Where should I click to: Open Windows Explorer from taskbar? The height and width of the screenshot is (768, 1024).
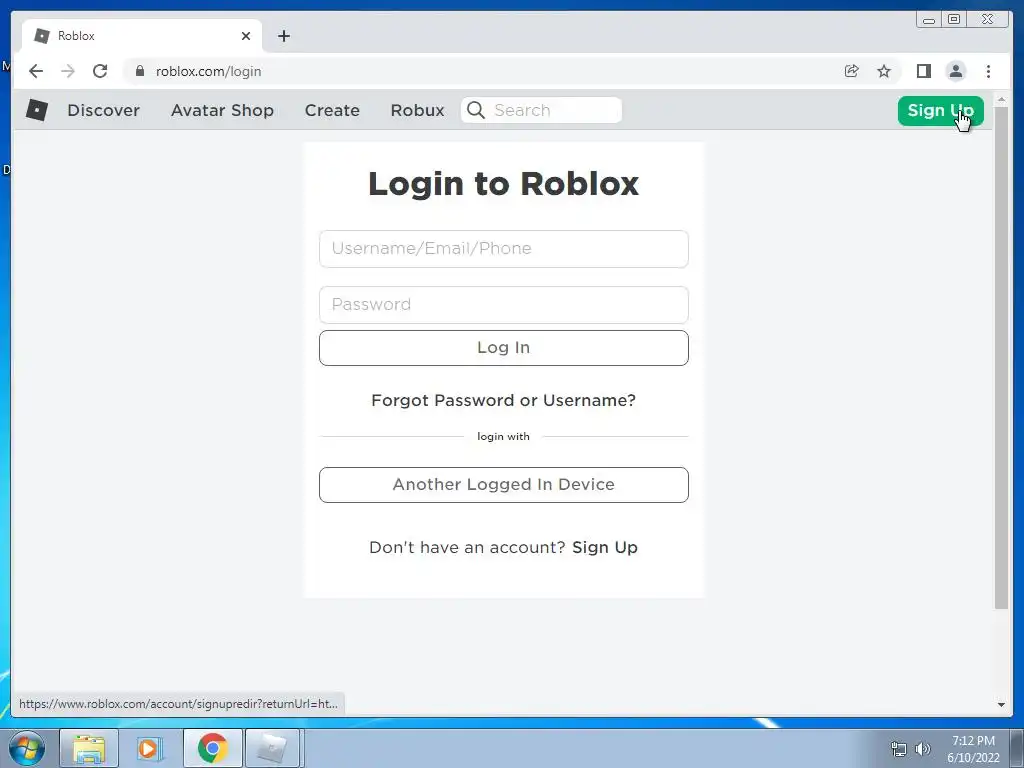point(89,748)
